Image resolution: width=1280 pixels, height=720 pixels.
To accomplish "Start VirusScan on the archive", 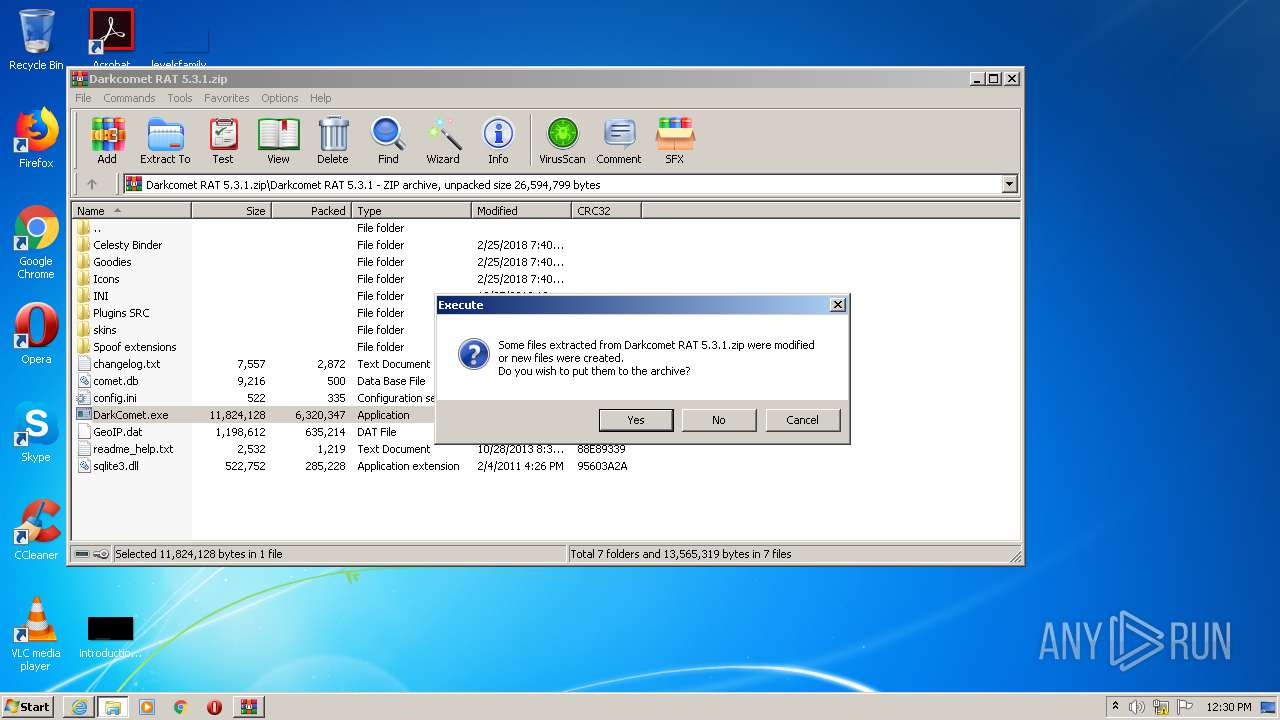I will [562, 140].
